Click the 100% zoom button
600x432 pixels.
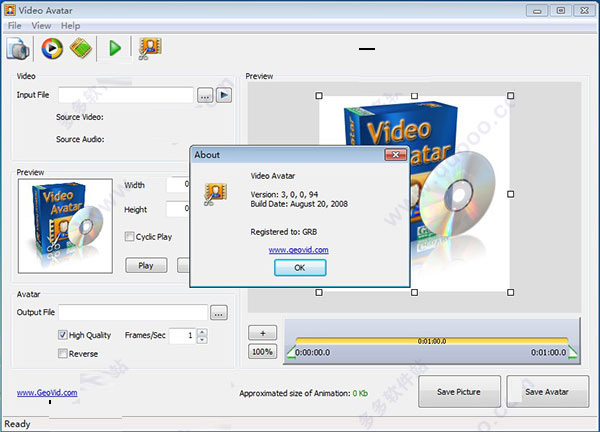coord(262,351)
